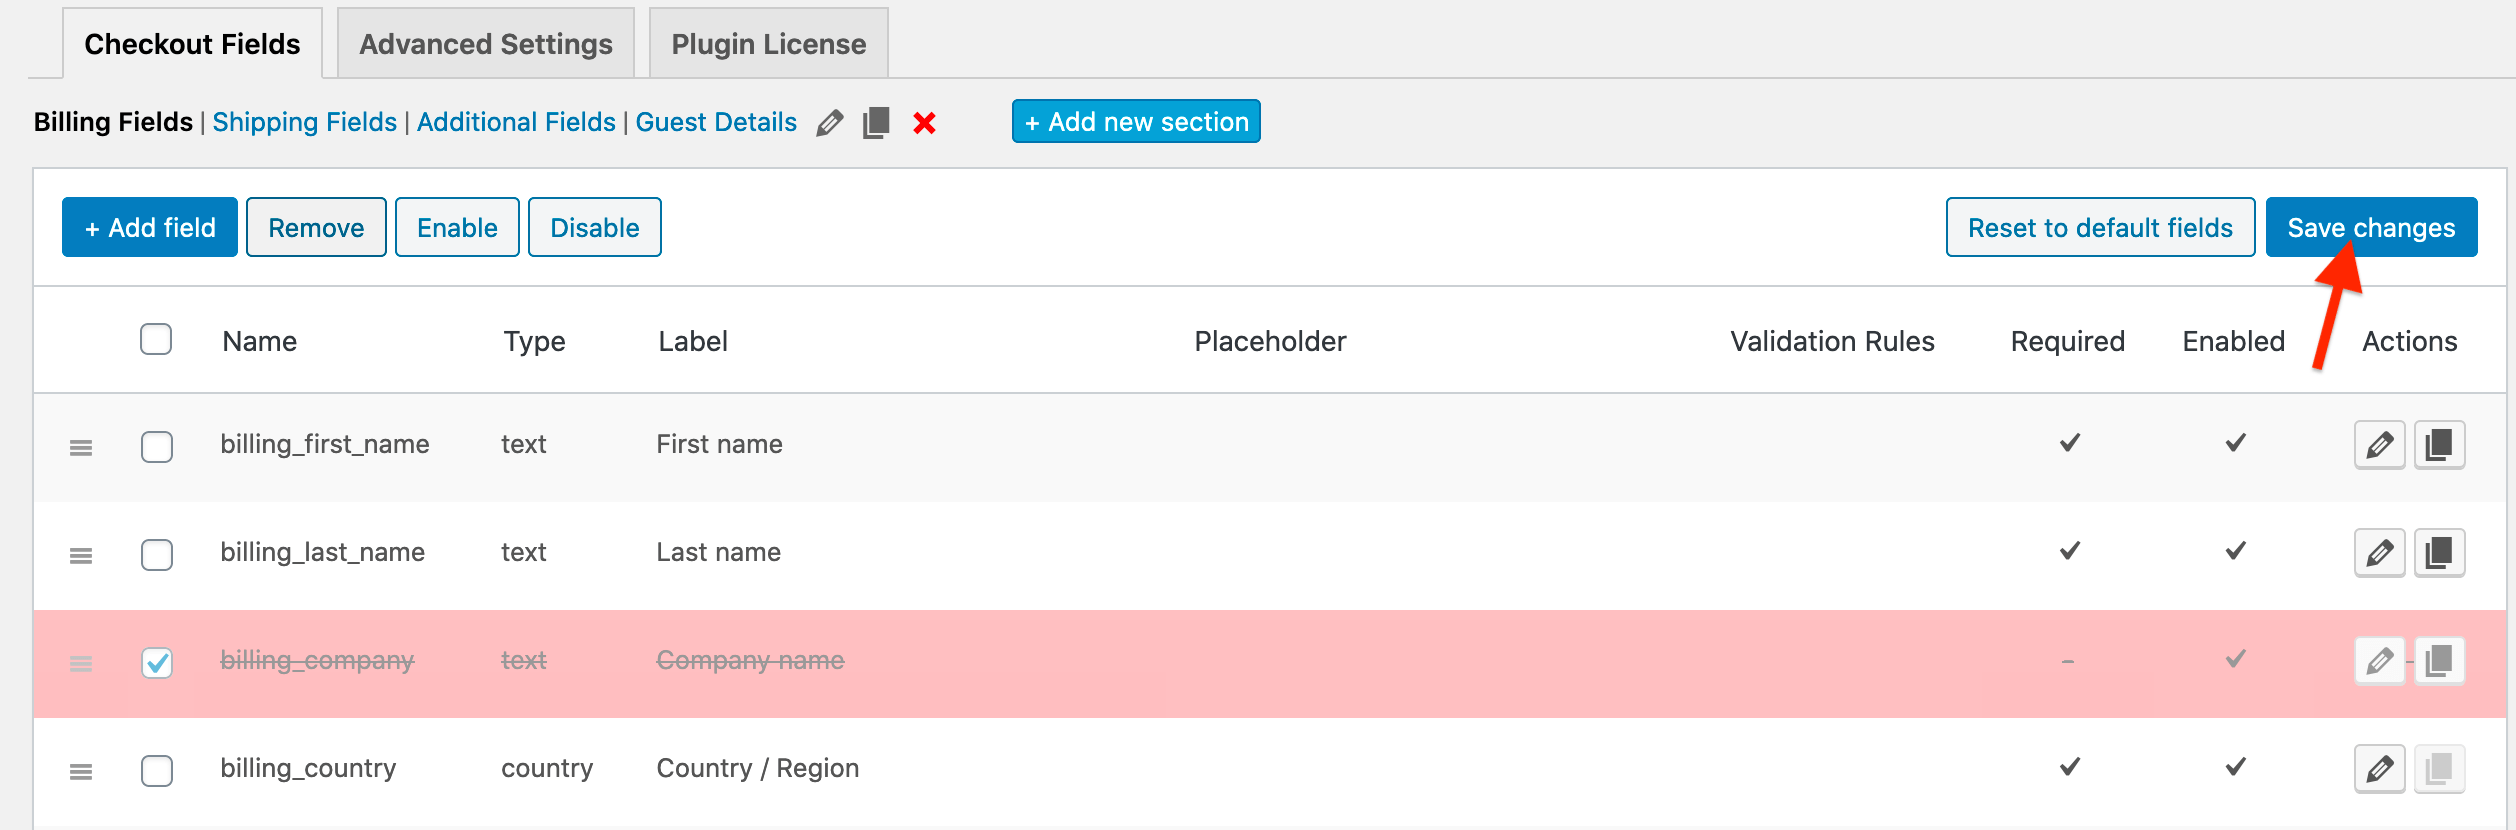
Task: Edit the billing_company field
Action: point(2379,660)
